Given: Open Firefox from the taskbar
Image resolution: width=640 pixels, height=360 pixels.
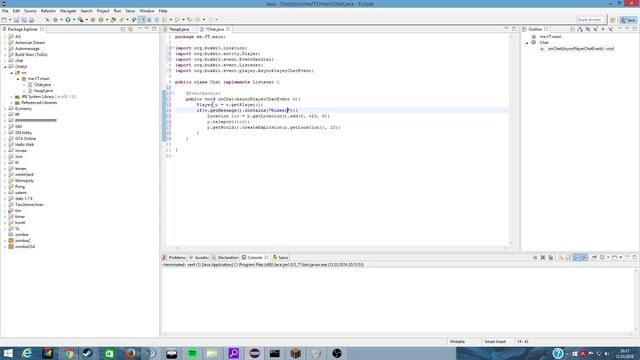Looking at the screenshot, I should click(x=130, y=353).
